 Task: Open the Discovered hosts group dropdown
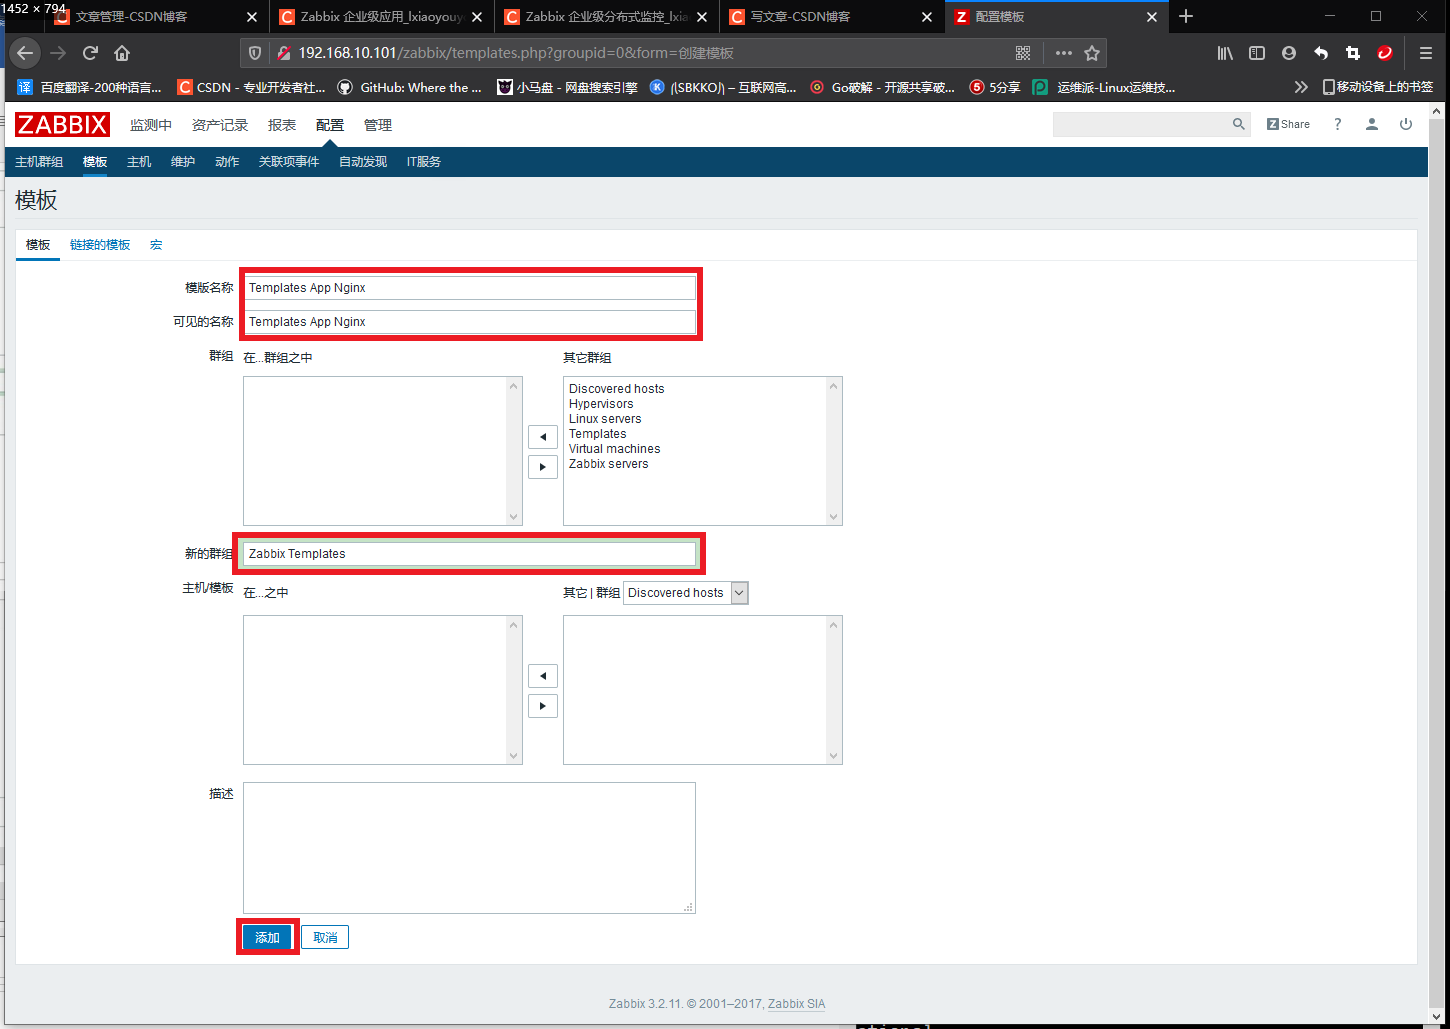tap(686, 593)
